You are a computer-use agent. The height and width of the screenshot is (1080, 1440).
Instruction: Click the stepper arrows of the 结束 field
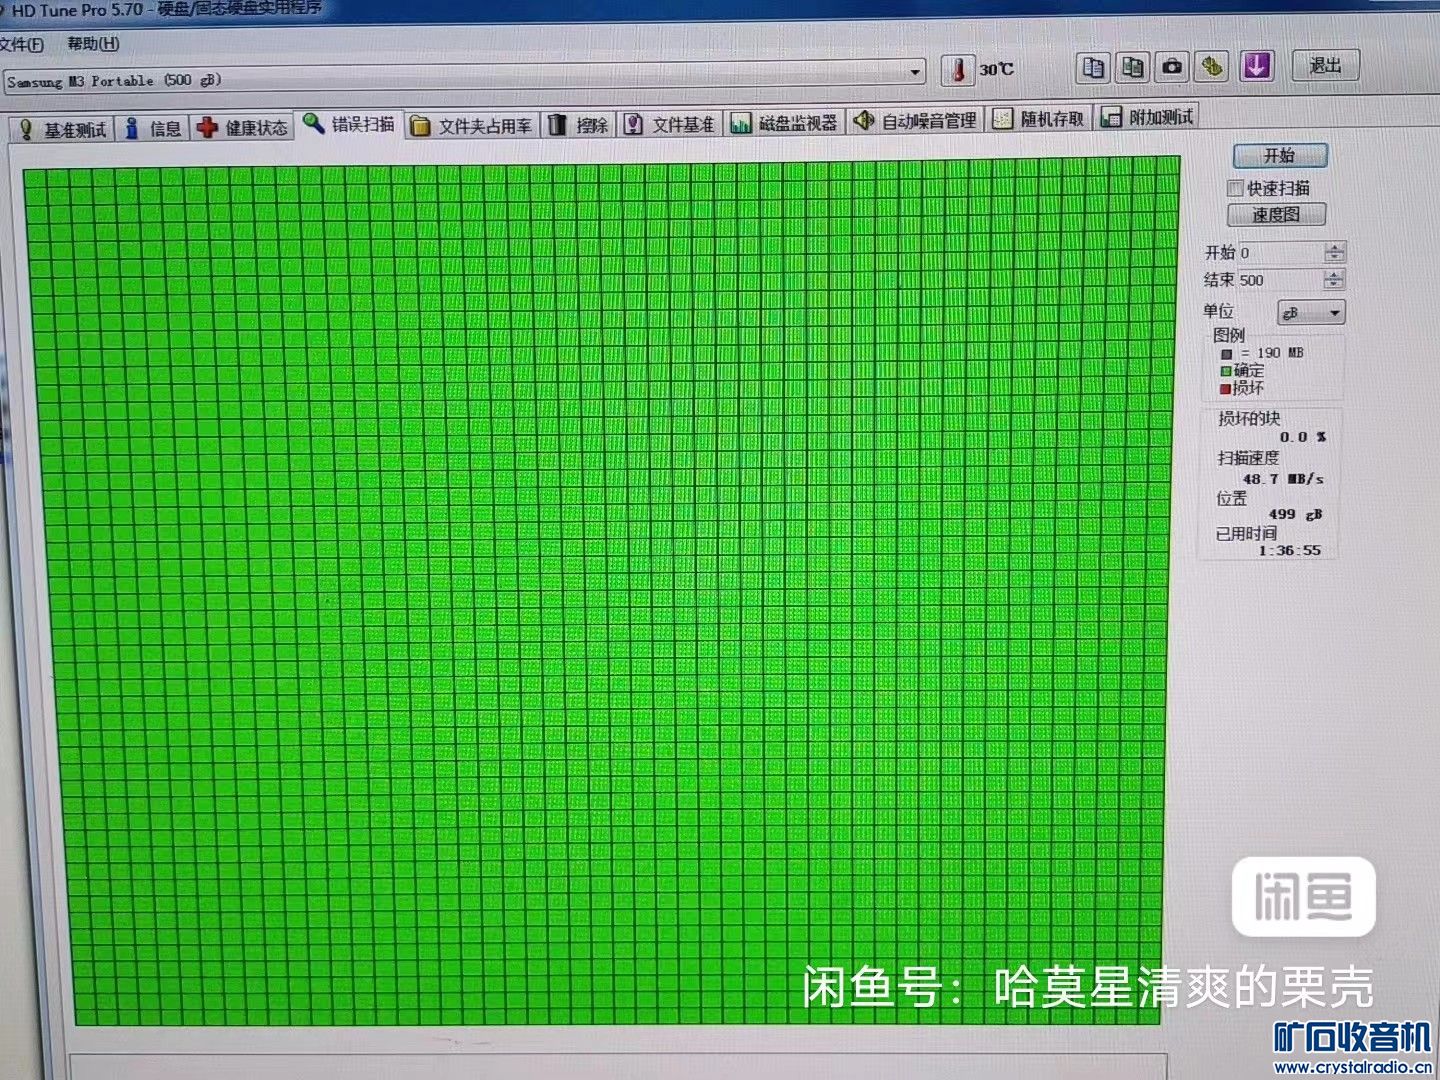[1335, 280]
